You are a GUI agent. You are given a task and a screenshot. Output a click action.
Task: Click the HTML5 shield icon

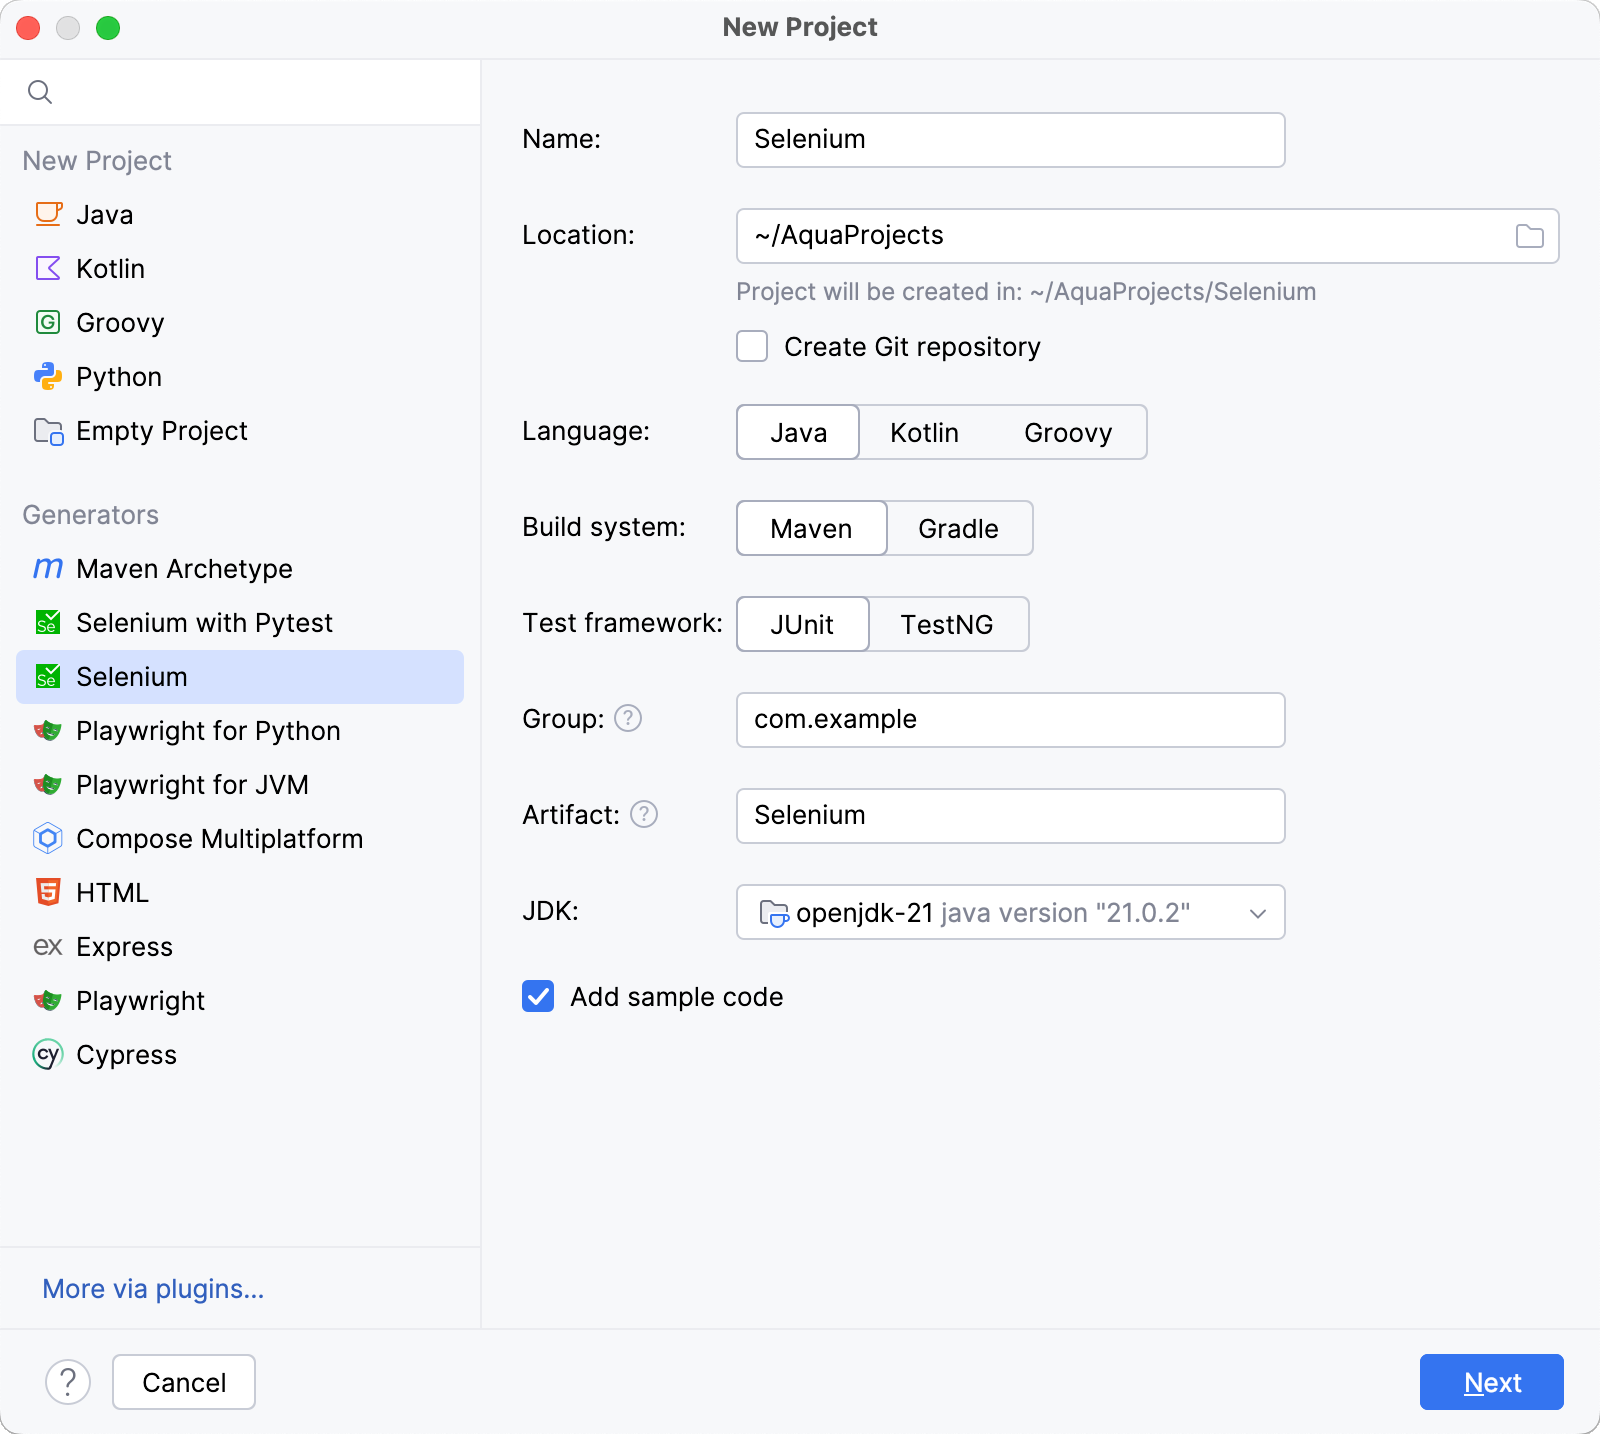(x=48, y=892)
